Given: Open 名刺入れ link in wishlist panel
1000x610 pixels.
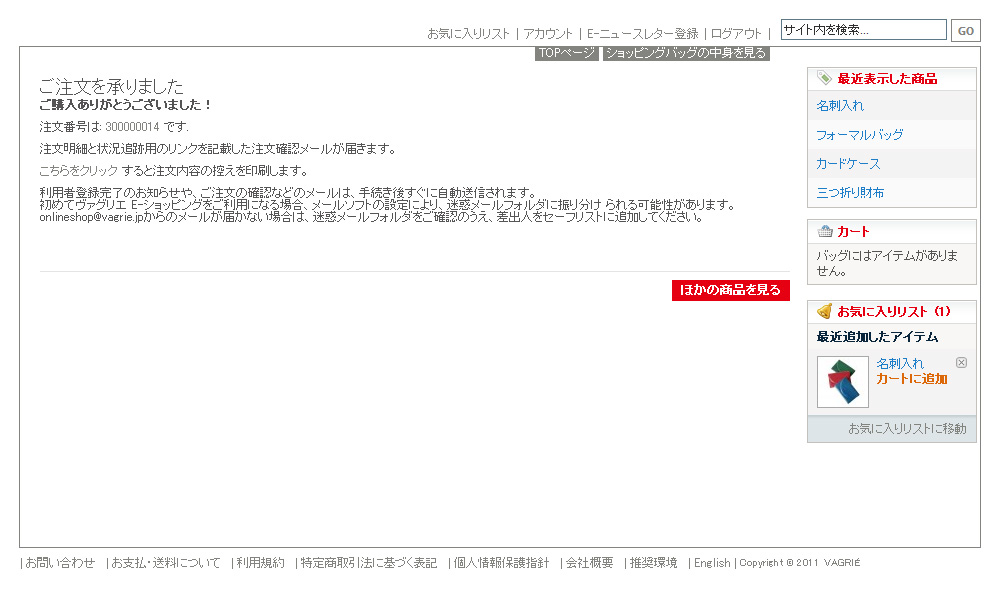Looking at the screenshot, I should 899,364.
